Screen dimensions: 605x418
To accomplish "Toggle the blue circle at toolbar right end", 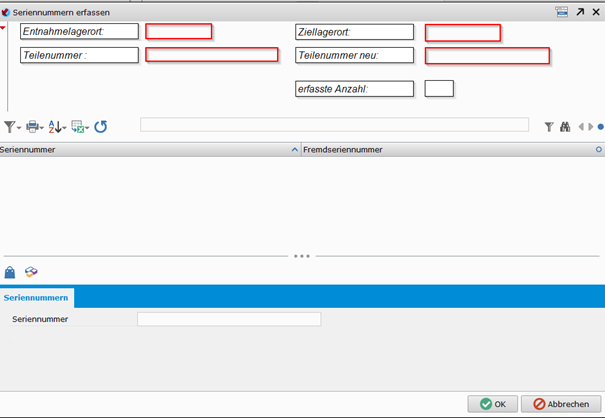I will coord(600,127).
